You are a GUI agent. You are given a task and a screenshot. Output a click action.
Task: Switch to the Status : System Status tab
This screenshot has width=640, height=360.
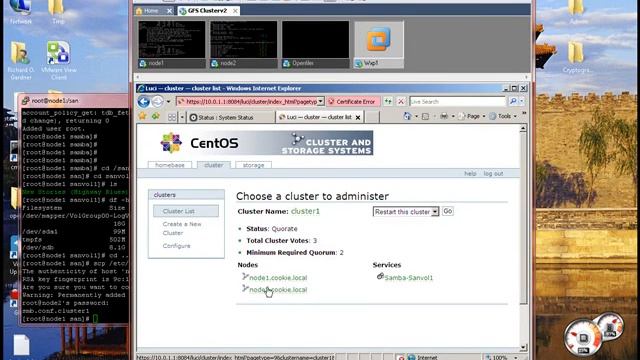coord(231,118)
